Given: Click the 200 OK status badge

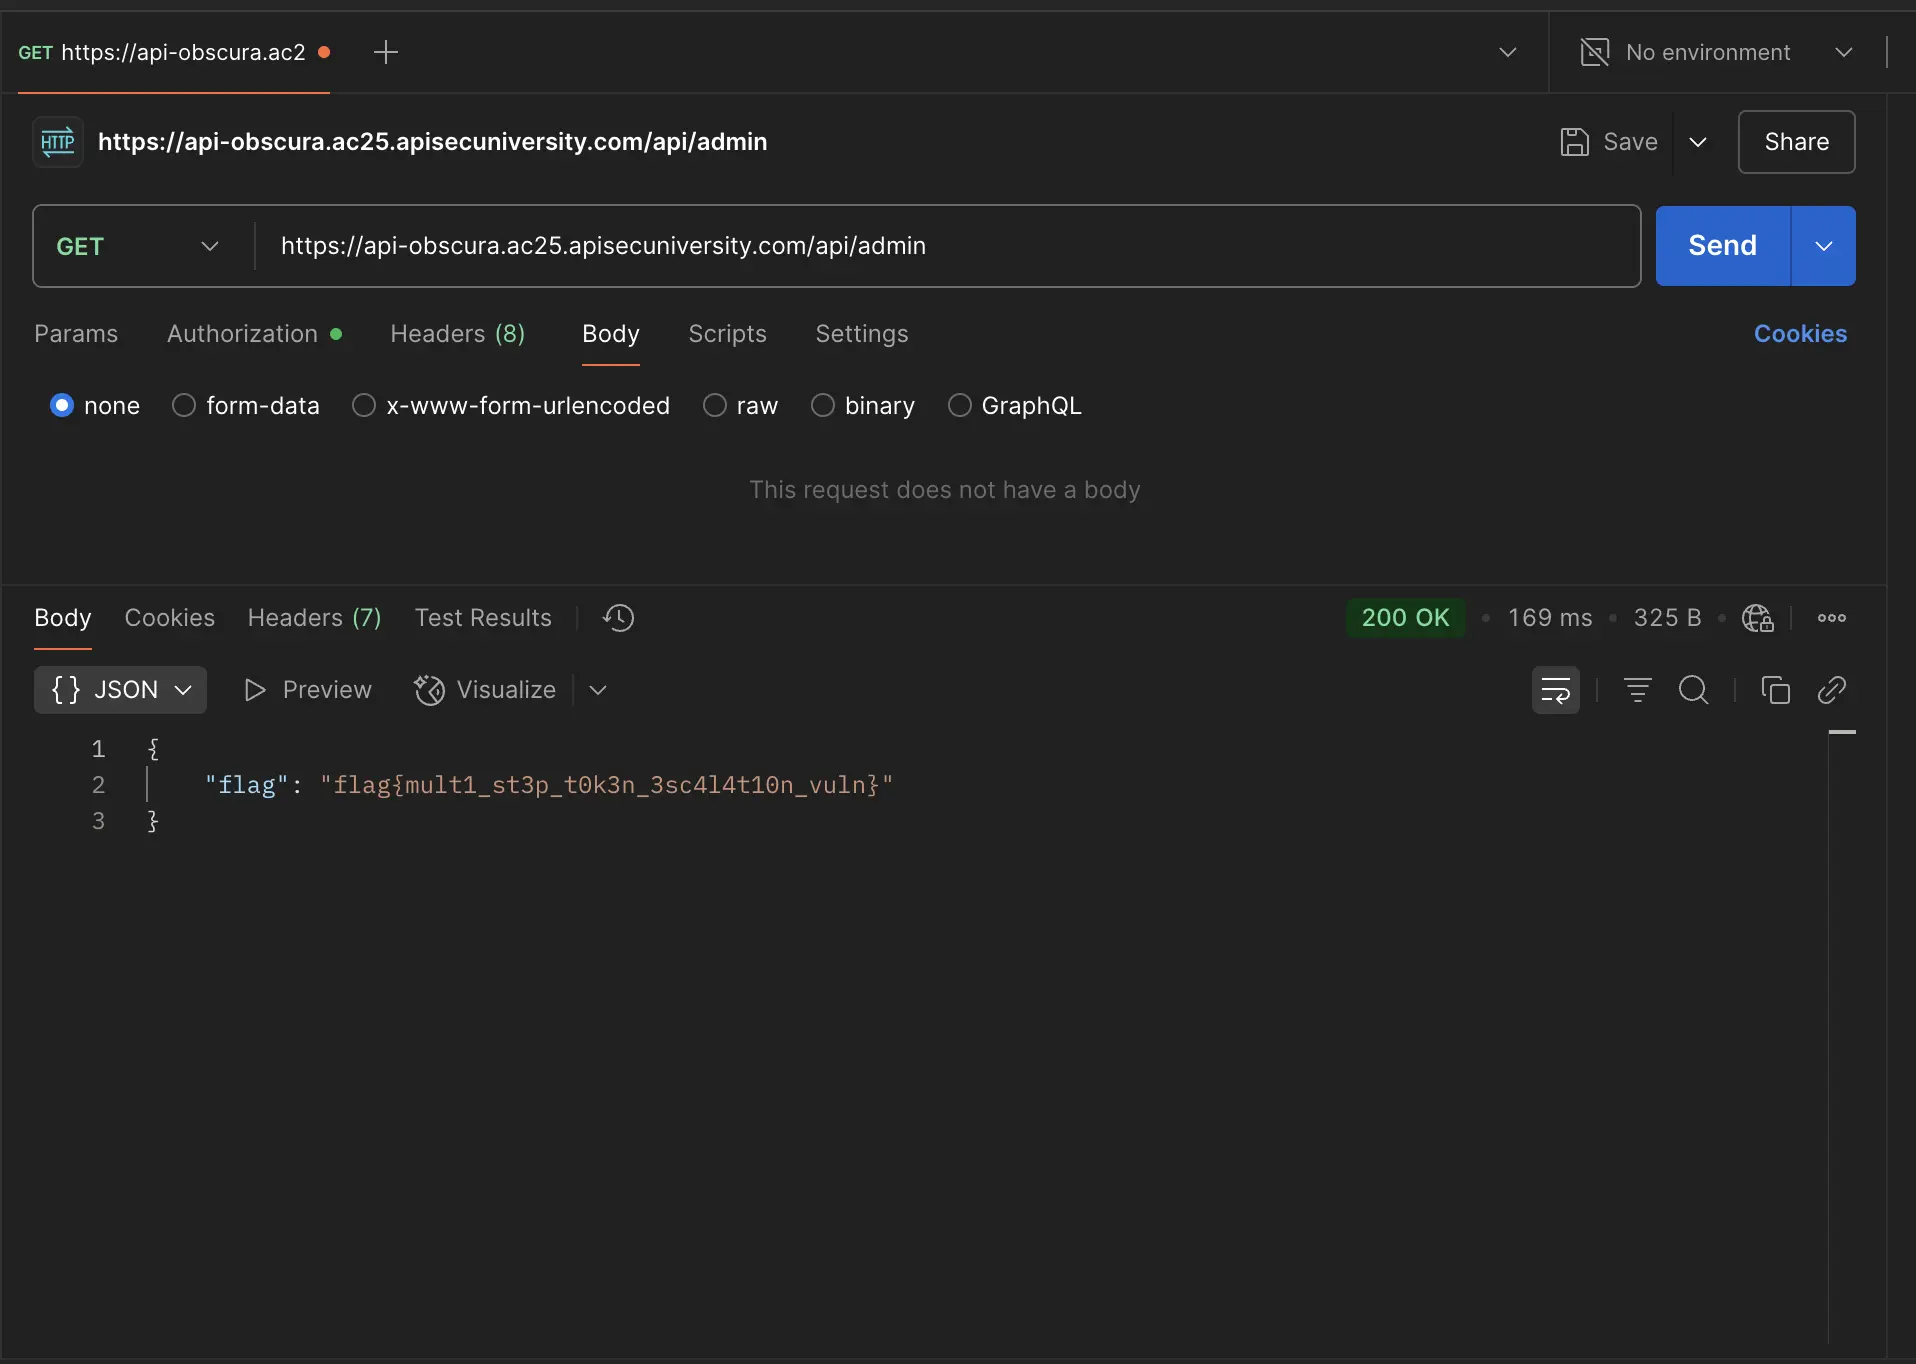Looking at the screenshot, I should [1405, 618].
